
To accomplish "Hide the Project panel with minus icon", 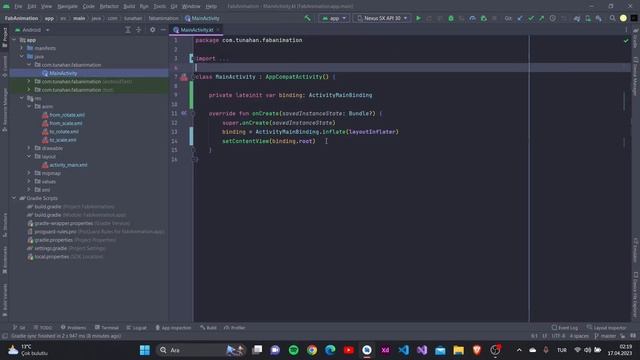I will 163,30.
